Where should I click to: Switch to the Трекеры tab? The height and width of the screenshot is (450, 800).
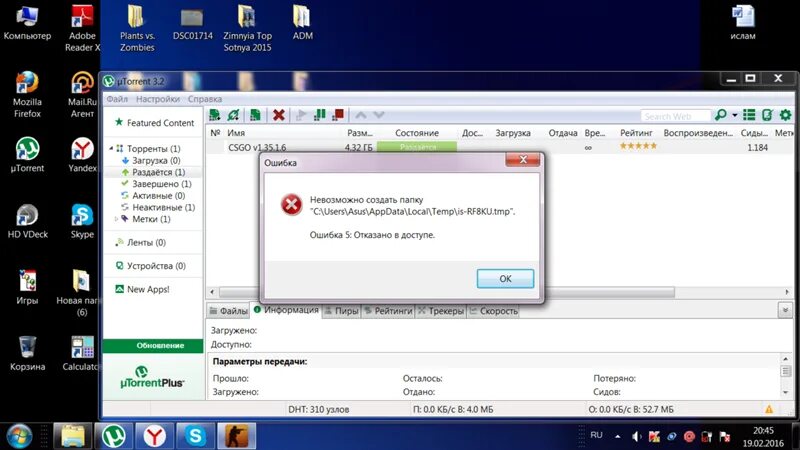click(x=441, y=311)
